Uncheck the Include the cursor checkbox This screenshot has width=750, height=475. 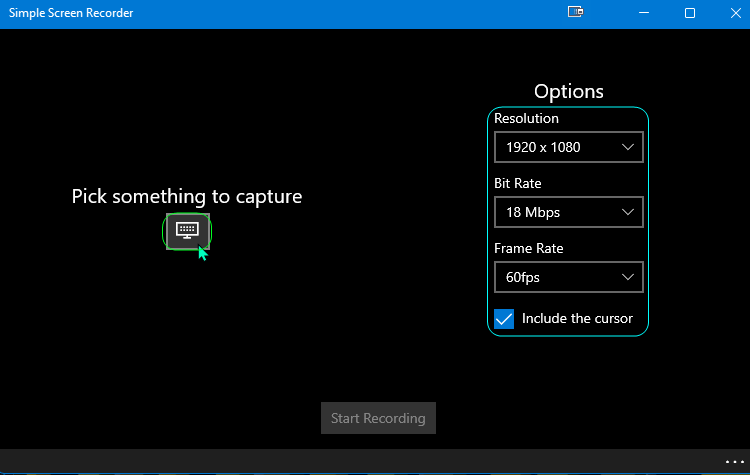tap(504, 319)
